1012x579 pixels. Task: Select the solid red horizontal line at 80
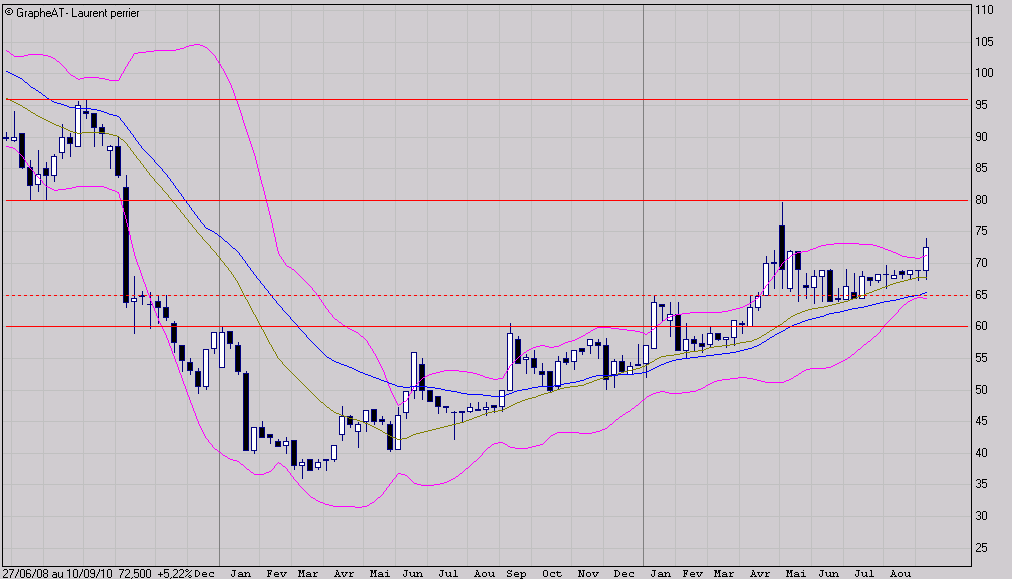[x=487, y=200]
